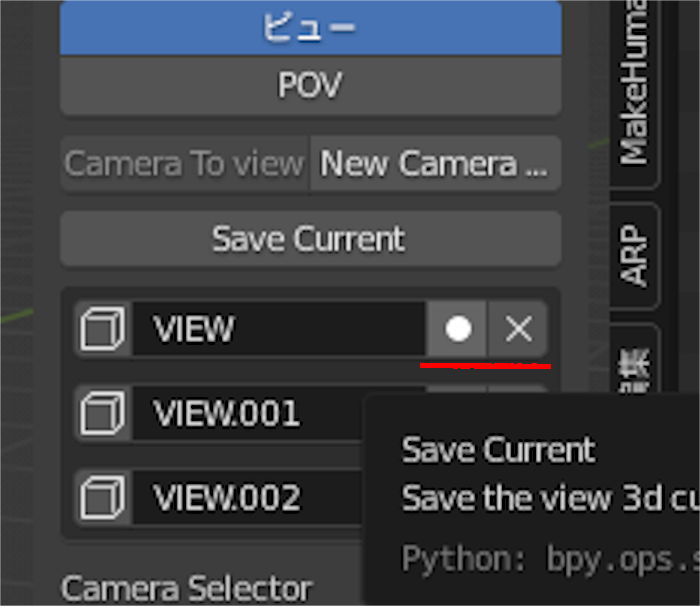
Task: Click the Camera To view button
Action: click(x=185, y=163)
